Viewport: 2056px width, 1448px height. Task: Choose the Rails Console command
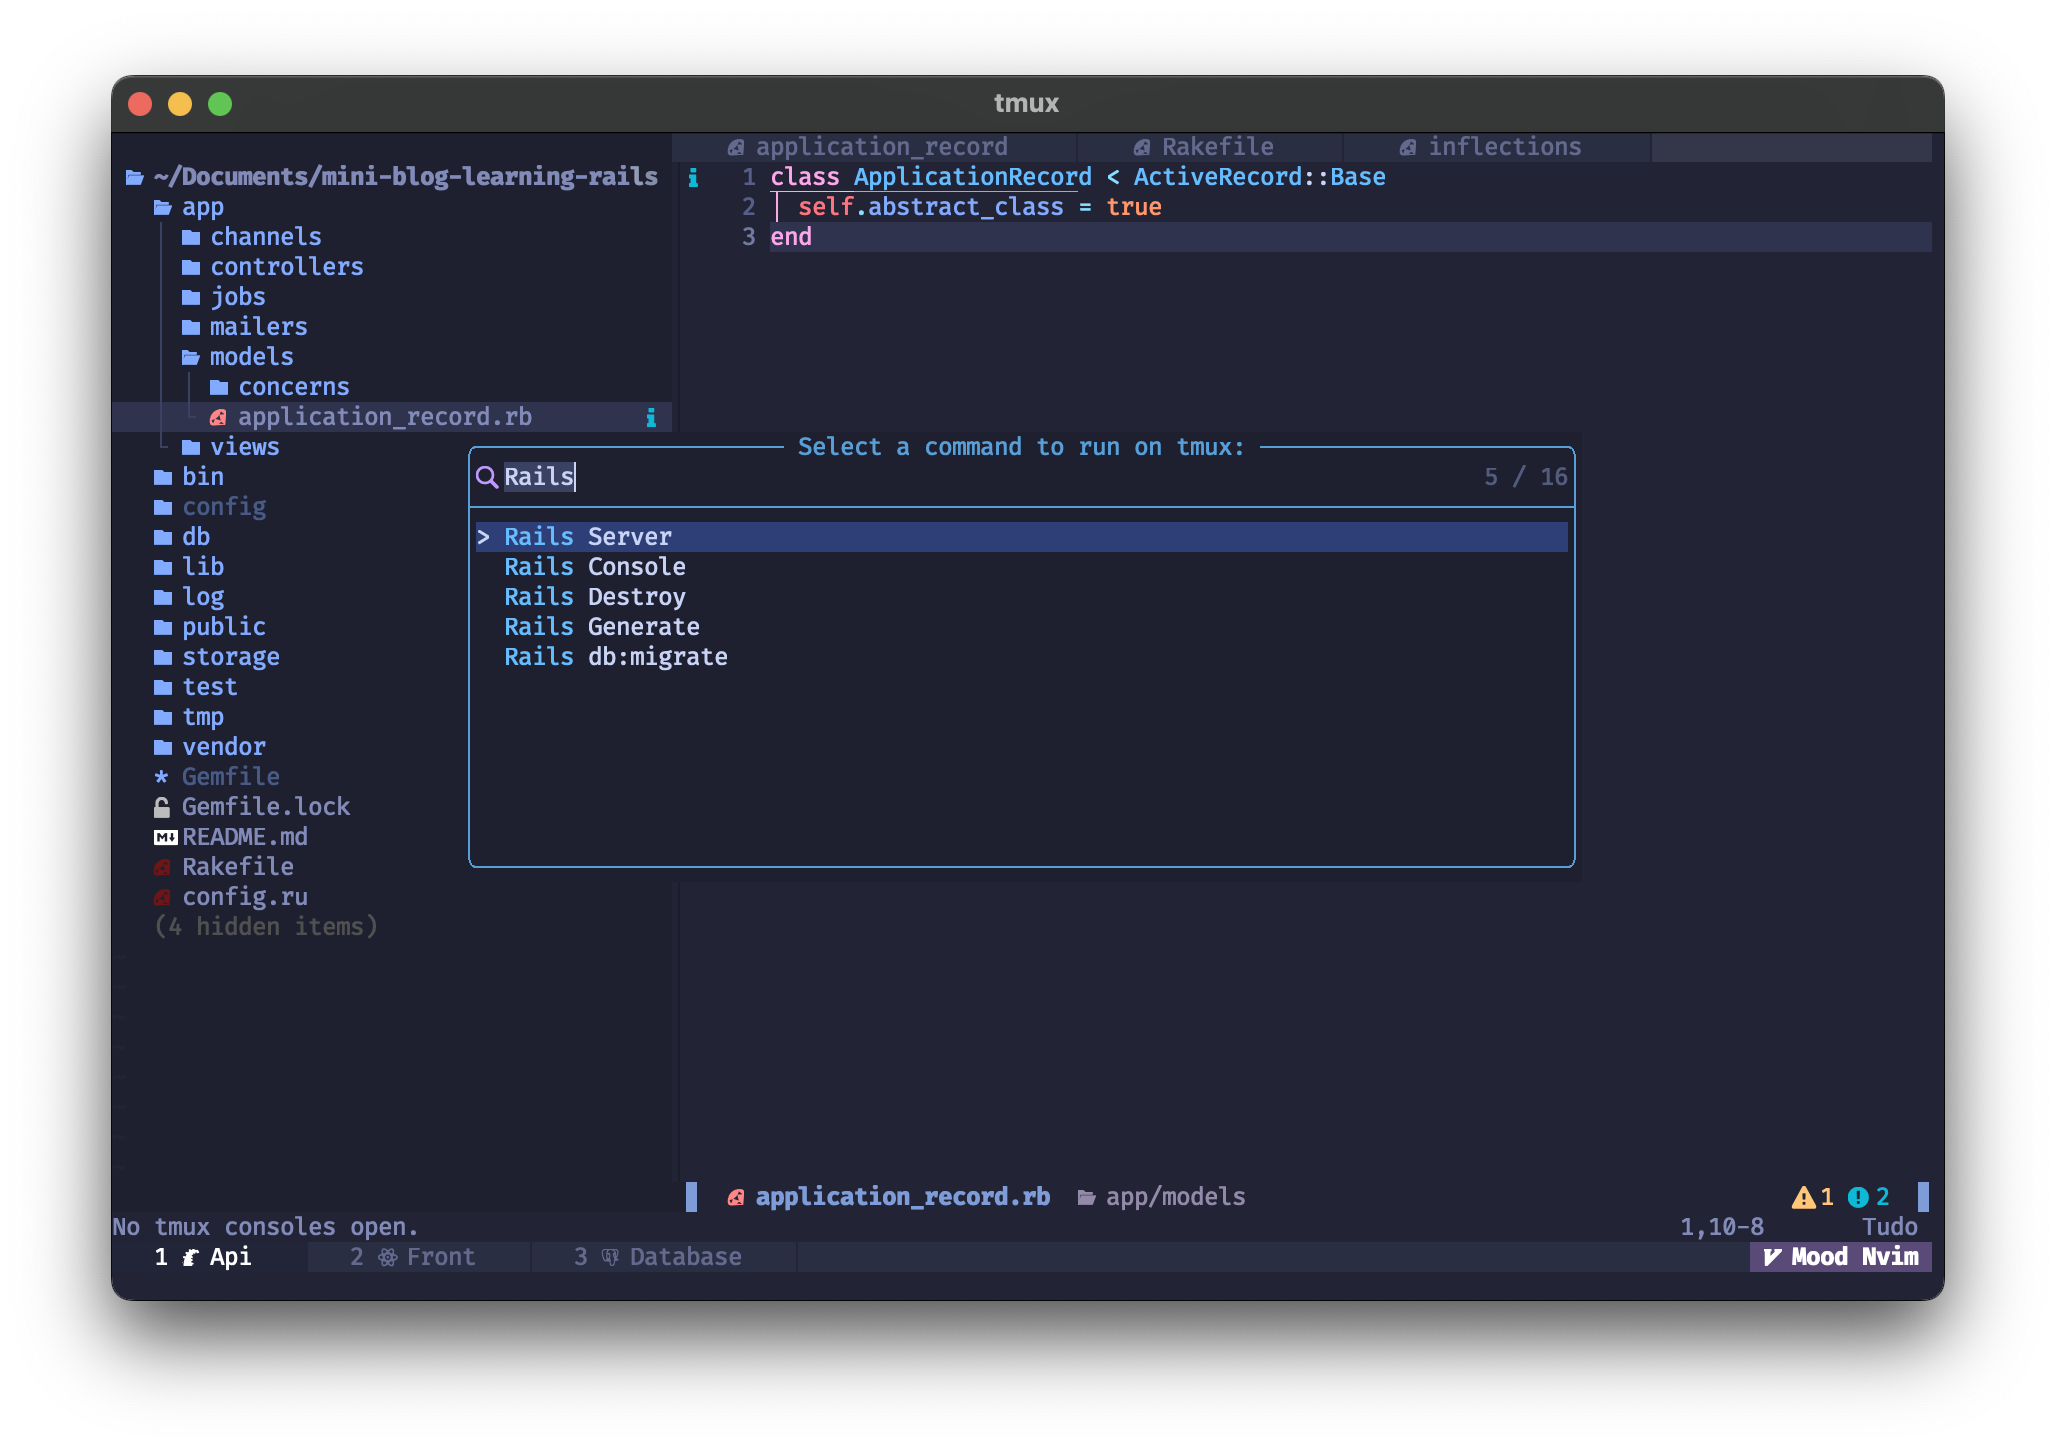(594, 567)
